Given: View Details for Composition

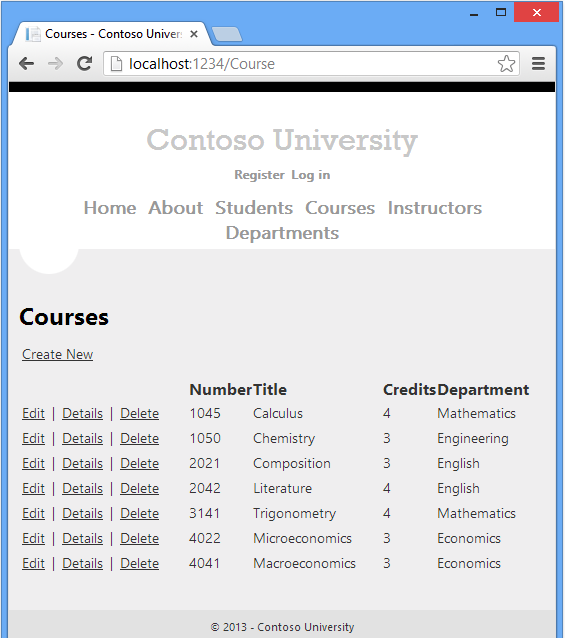Looking at the screenshot, I should pyautogui.click(x=83, y=463).
